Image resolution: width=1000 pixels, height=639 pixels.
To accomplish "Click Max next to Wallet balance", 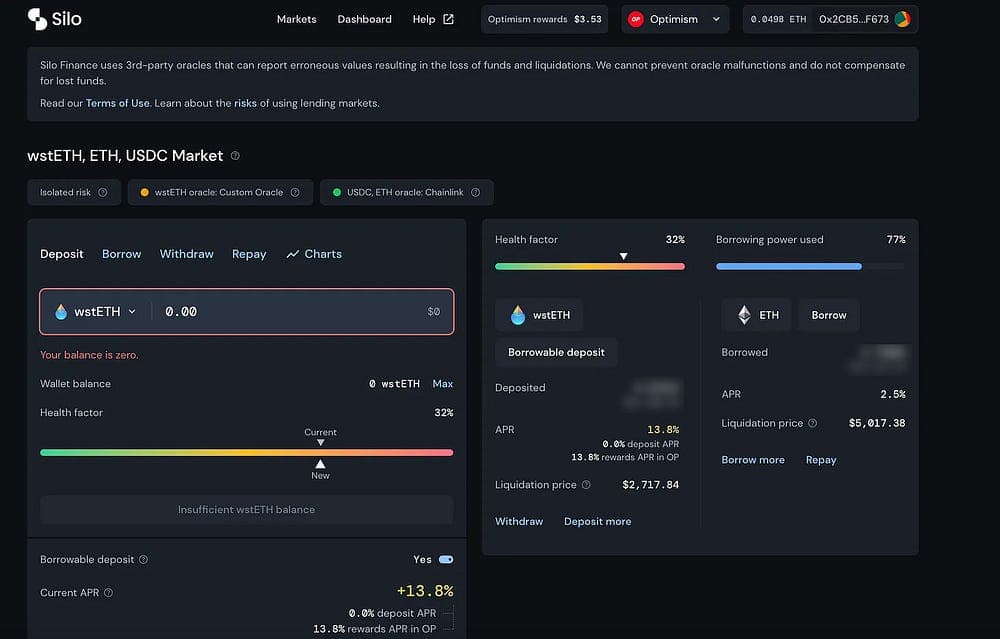I will click(443, 383).
